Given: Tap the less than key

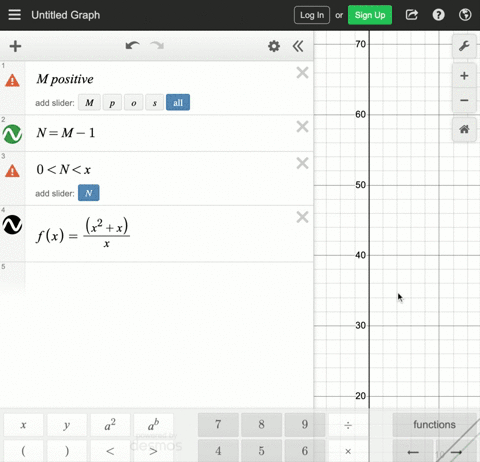Looking at the screenshot, I should (110, 451).
